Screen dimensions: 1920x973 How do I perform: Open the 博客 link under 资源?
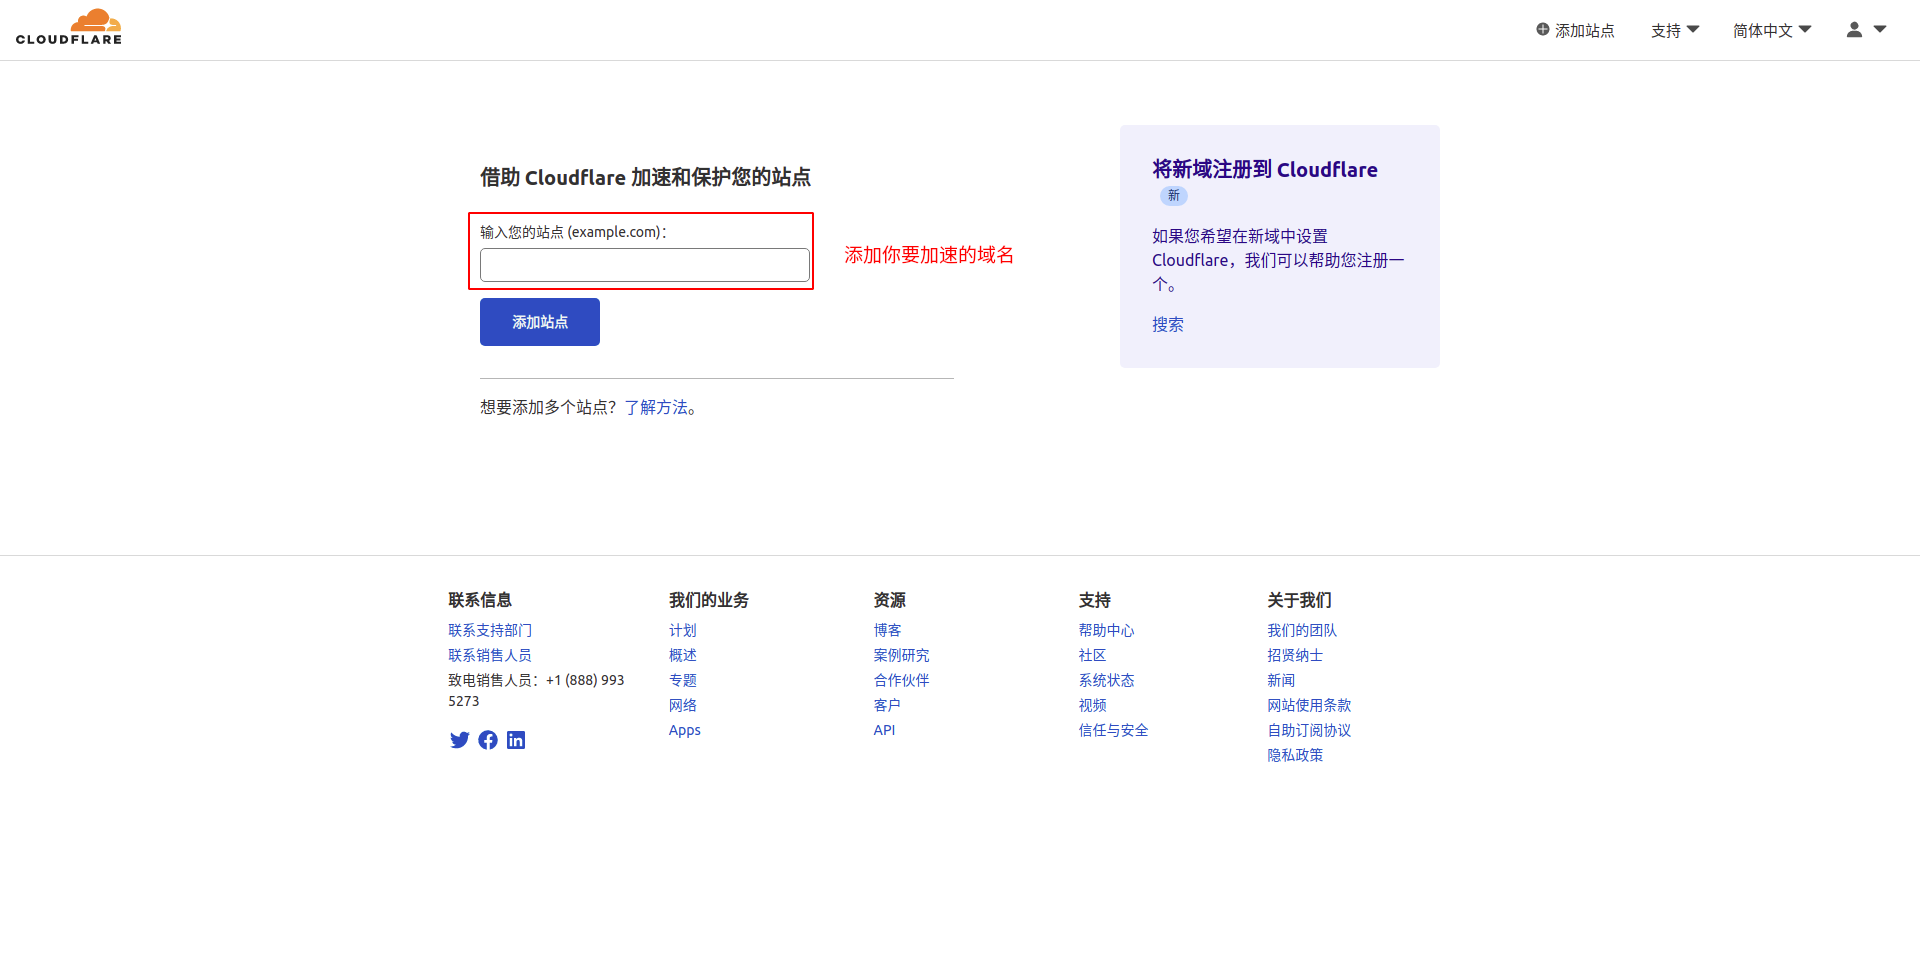point(886,630)
